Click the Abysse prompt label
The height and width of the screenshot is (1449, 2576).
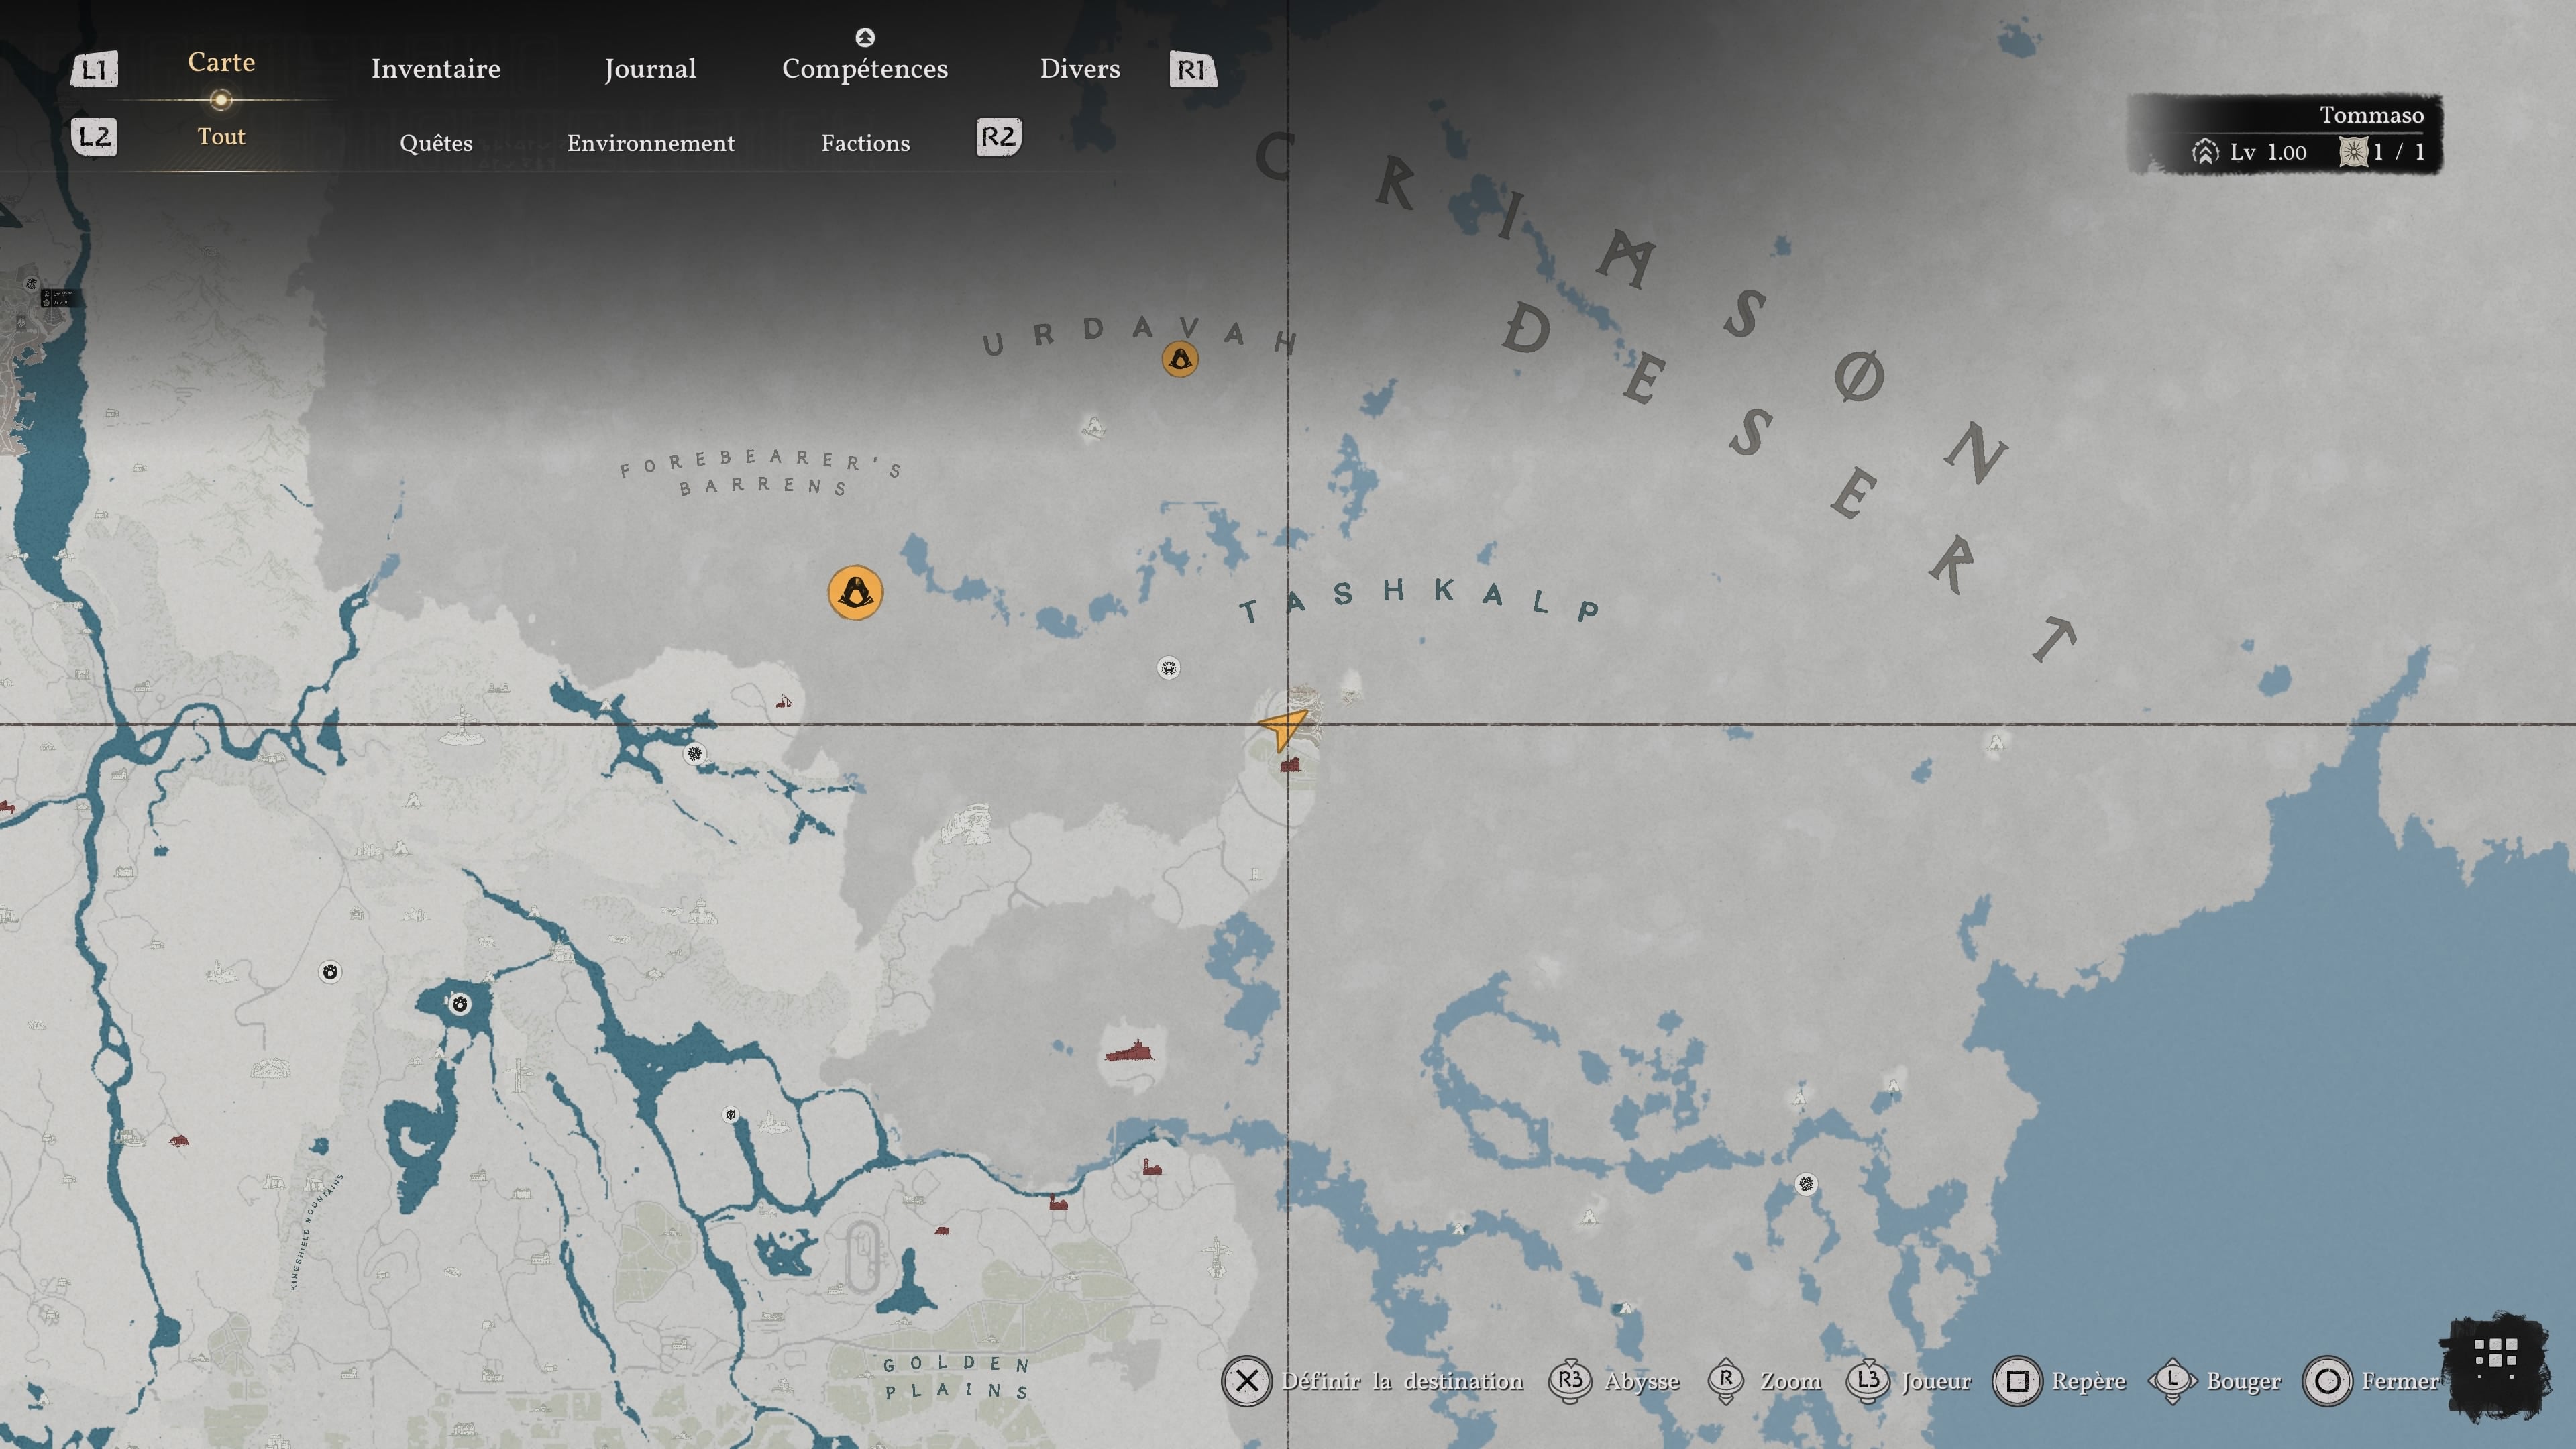point(1642,1381)
